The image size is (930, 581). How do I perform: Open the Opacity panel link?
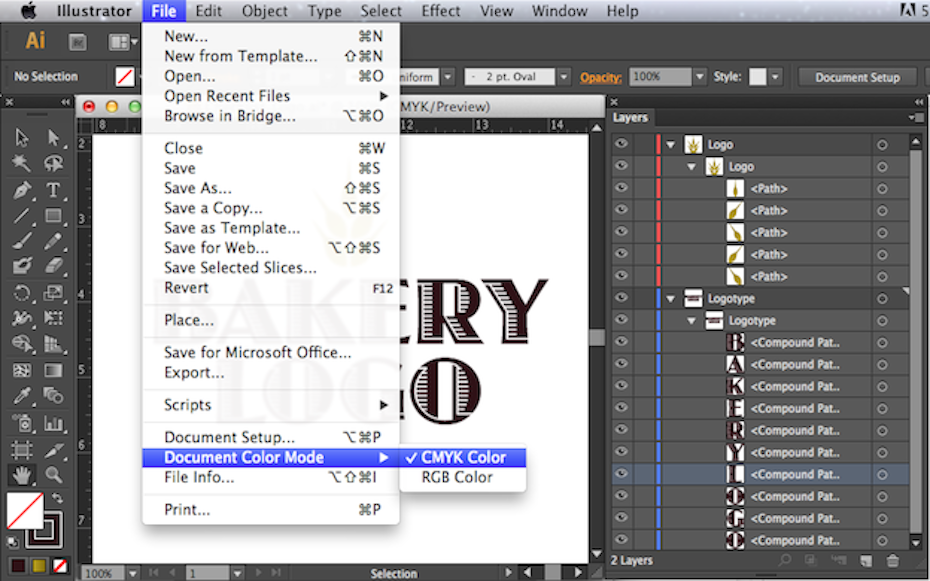[601, 77]
